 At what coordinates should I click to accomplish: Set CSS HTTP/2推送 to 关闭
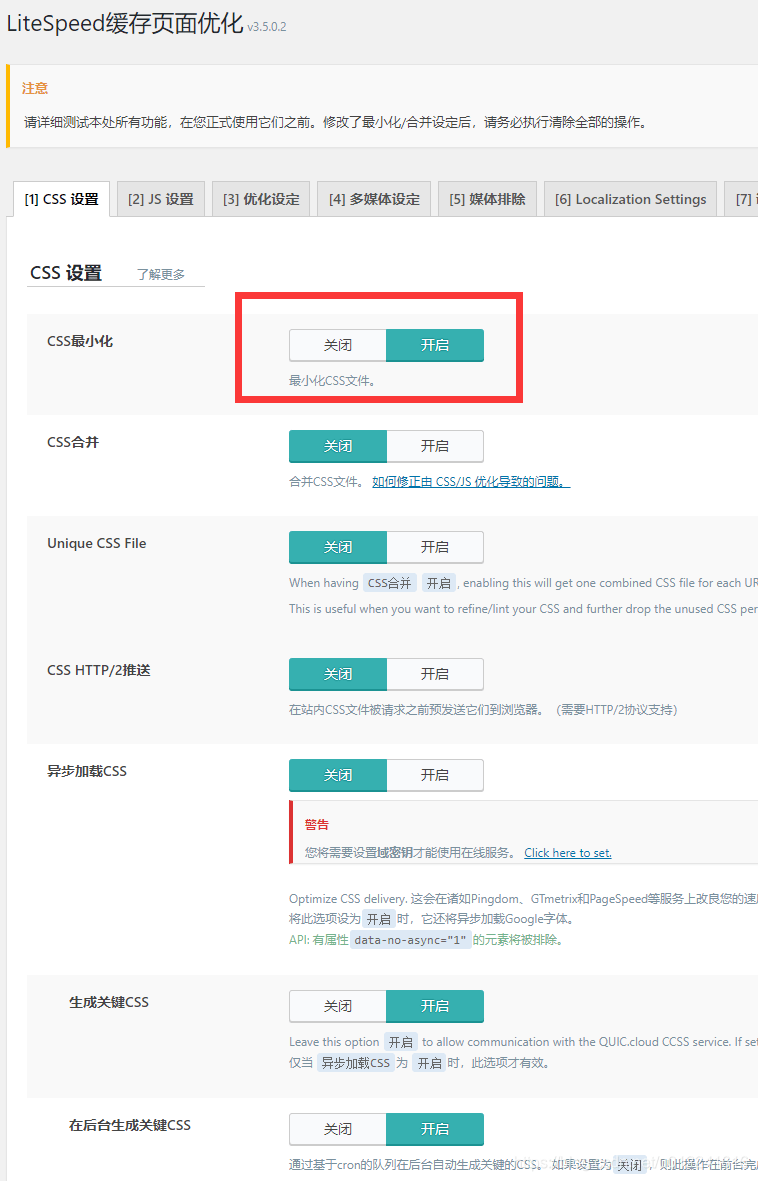click(x=338, y=674)
